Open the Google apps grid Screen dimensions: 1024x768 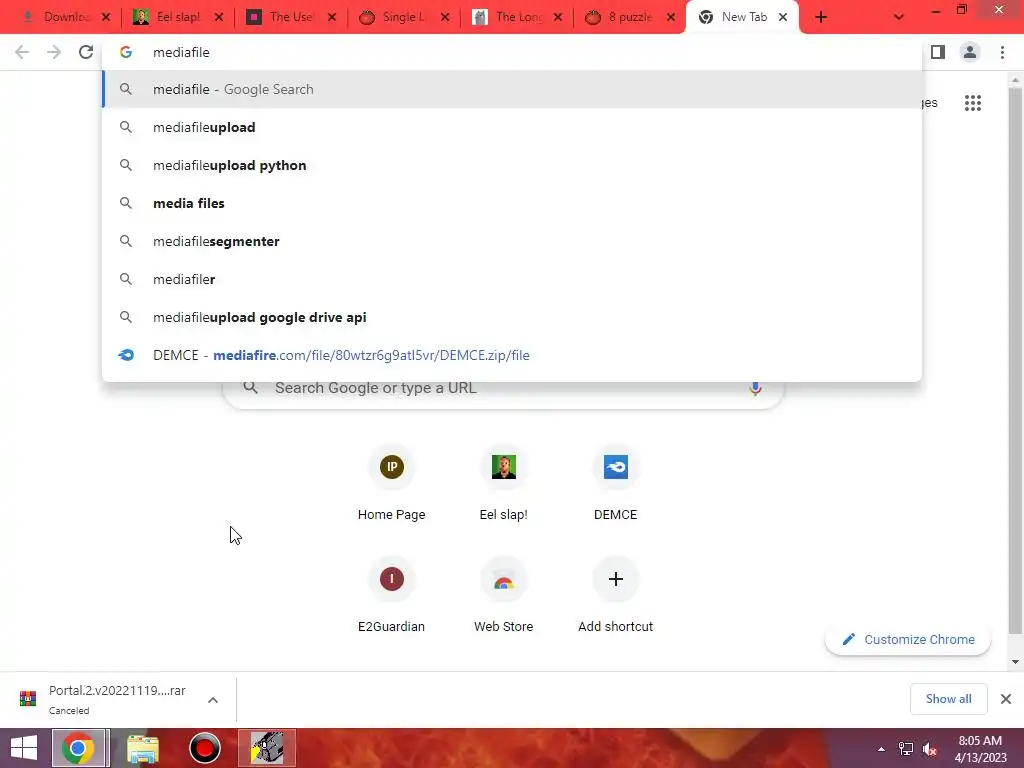972,103
